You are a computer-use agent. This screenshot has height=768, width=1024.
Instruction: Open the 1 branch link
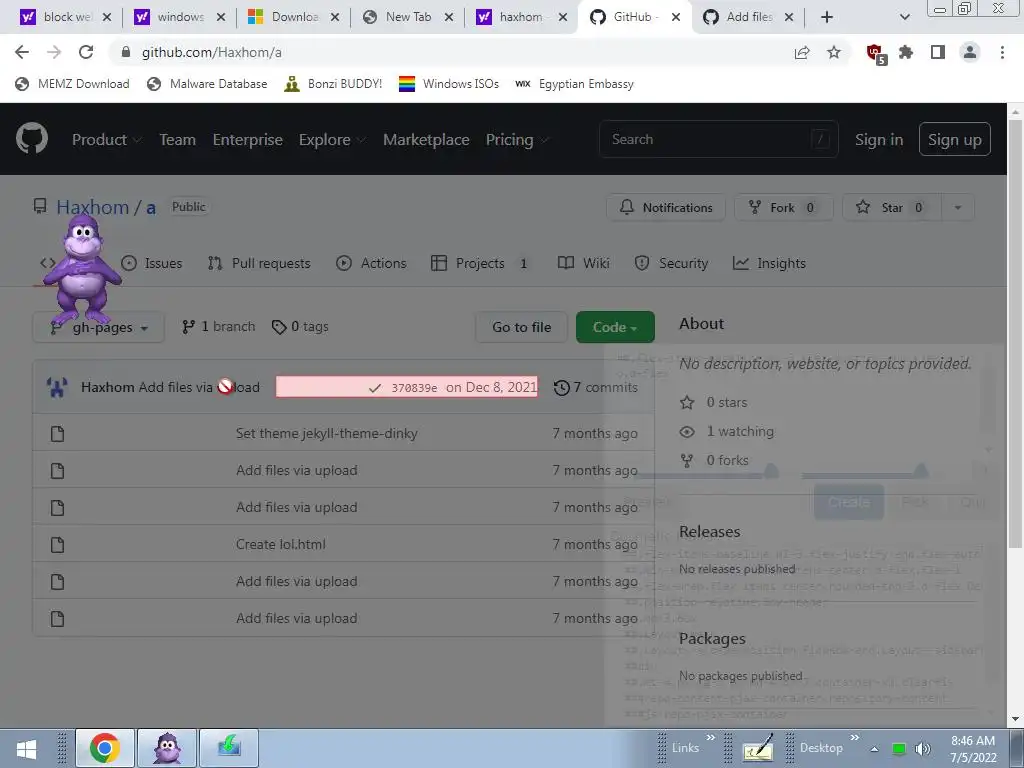pyautogui.click(x=219, y=327)
